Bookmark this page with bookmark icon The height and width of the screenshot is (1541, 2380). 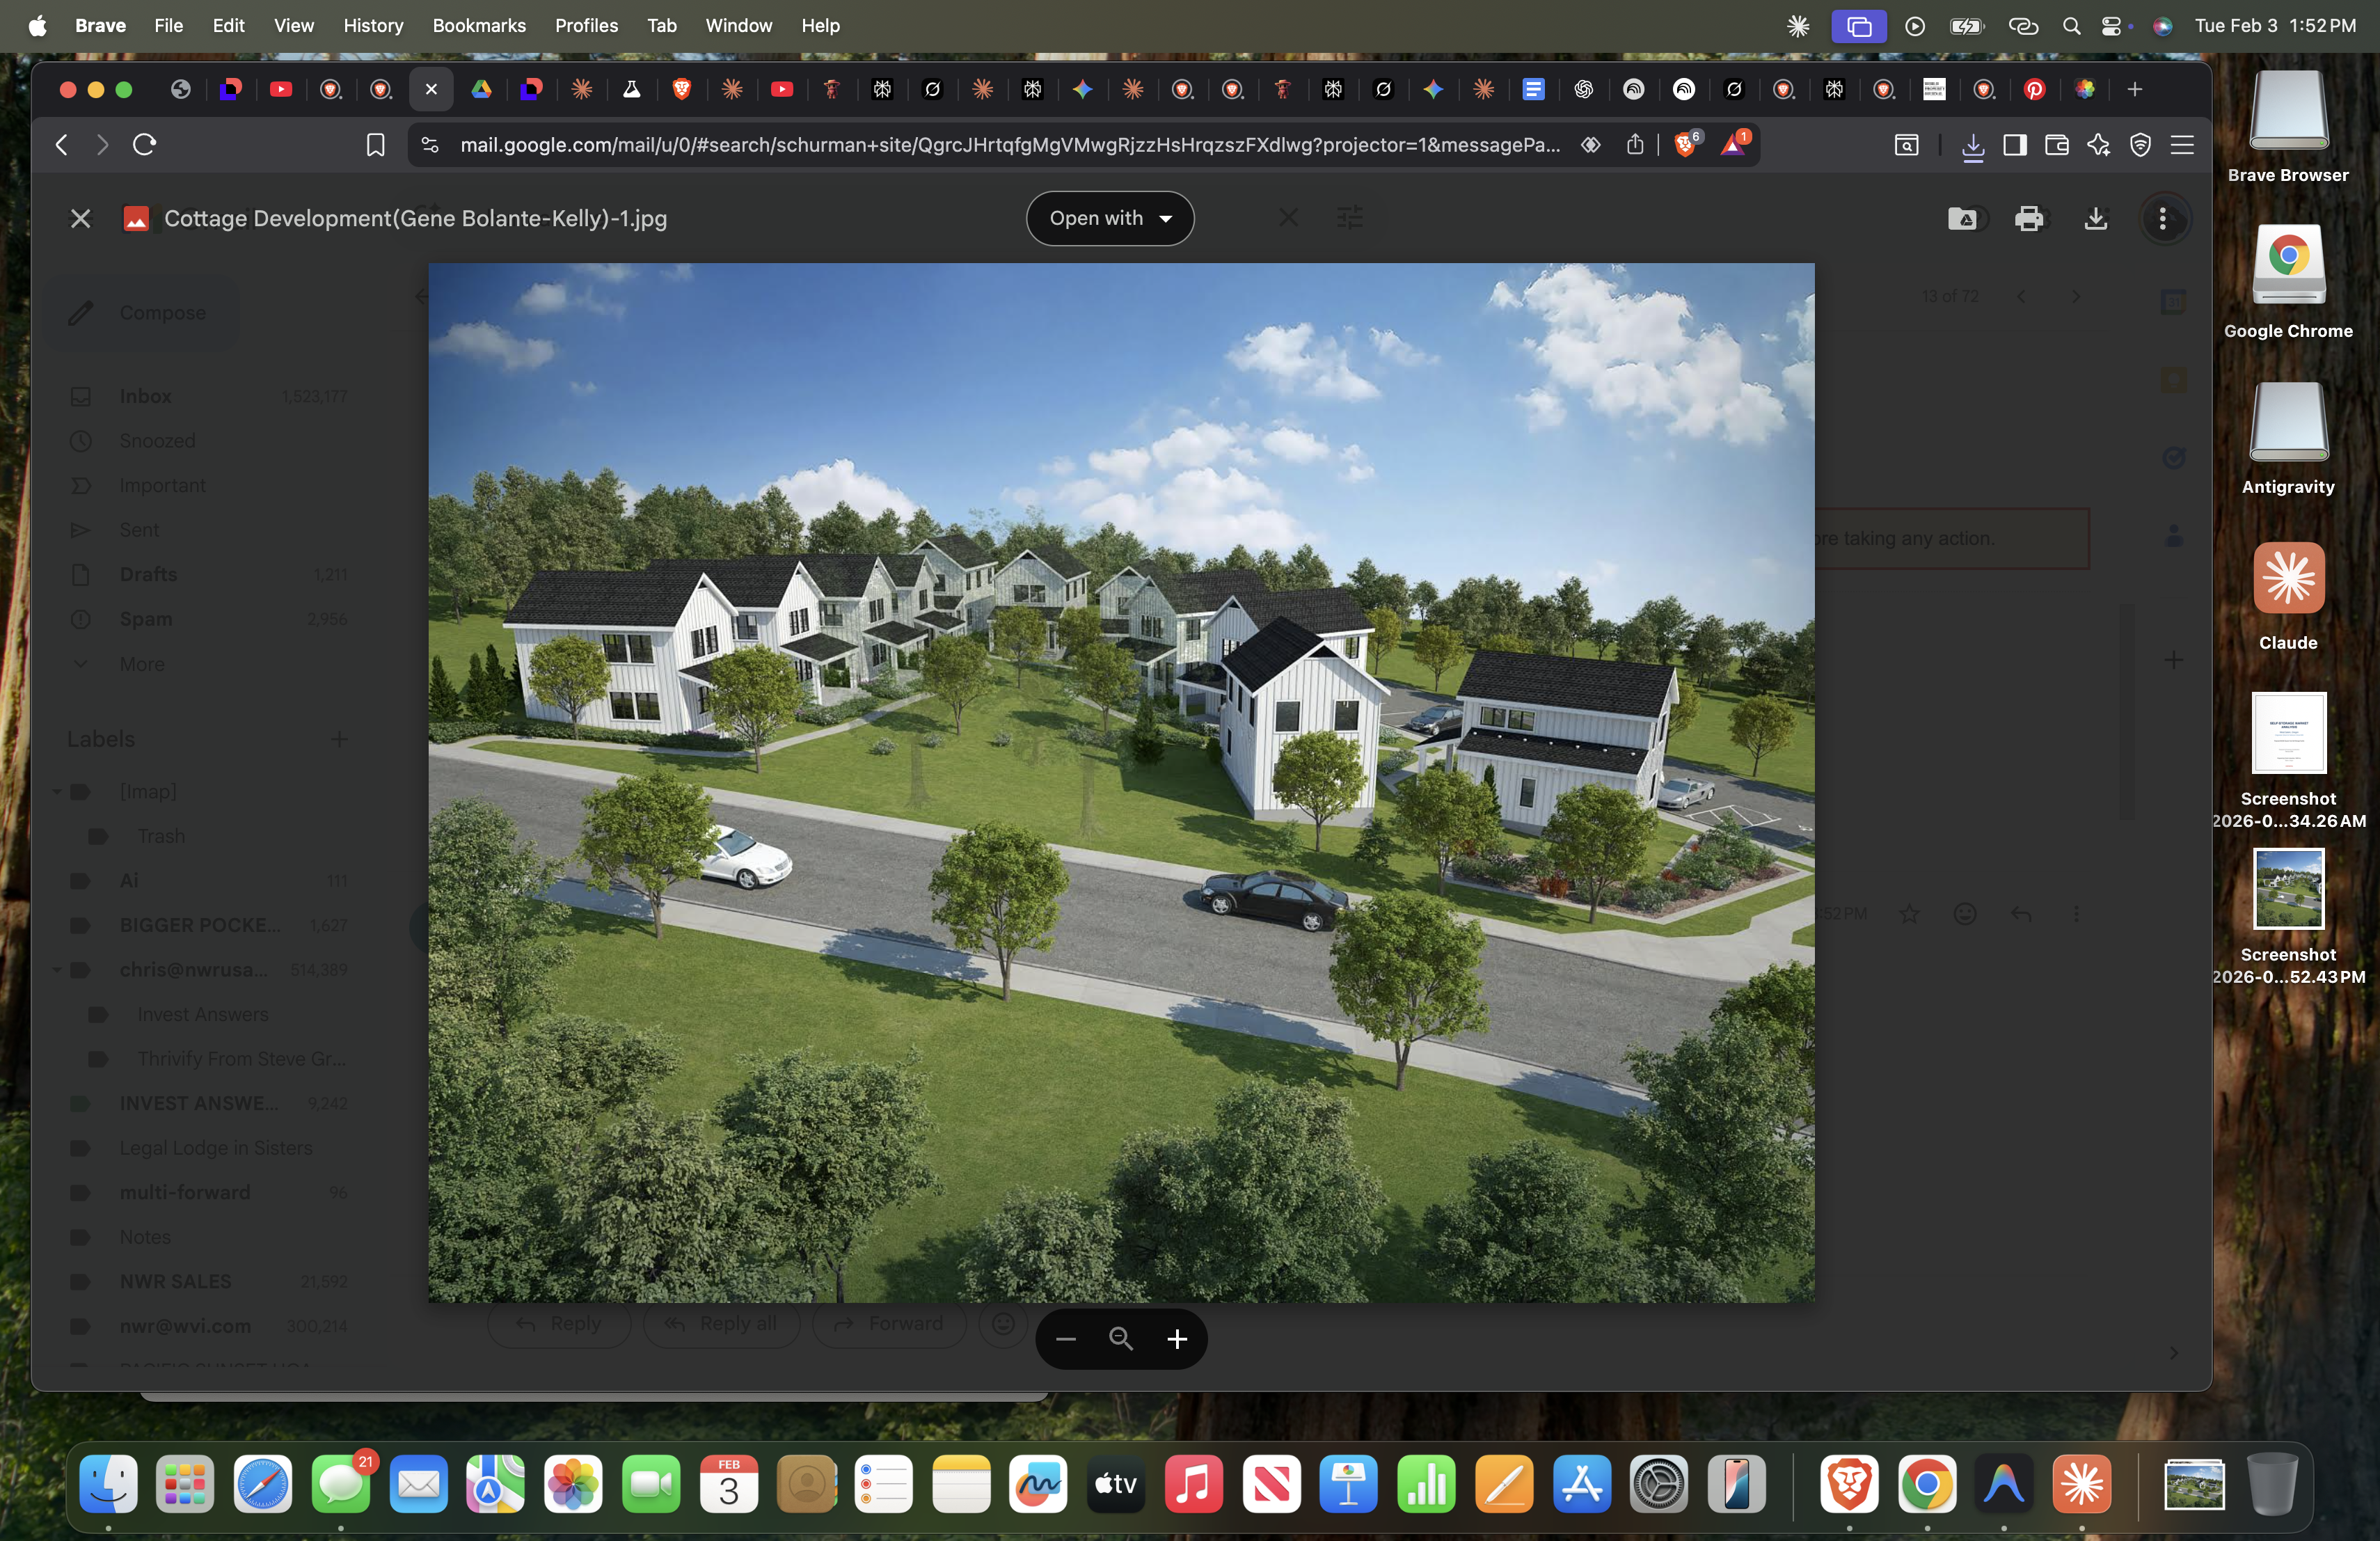375,145
